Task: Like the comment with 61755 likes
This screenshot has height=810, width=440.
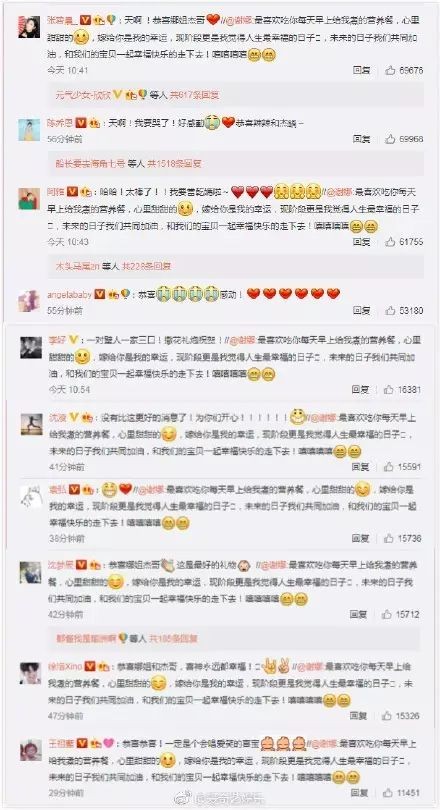Action: pos(390,241)
